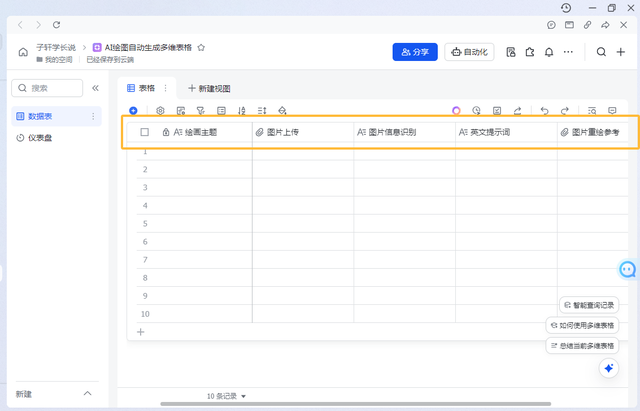This screenshot has height=411, width=640.
Task: Click the blue add record plus icon
Action: (x=133, y=111)
